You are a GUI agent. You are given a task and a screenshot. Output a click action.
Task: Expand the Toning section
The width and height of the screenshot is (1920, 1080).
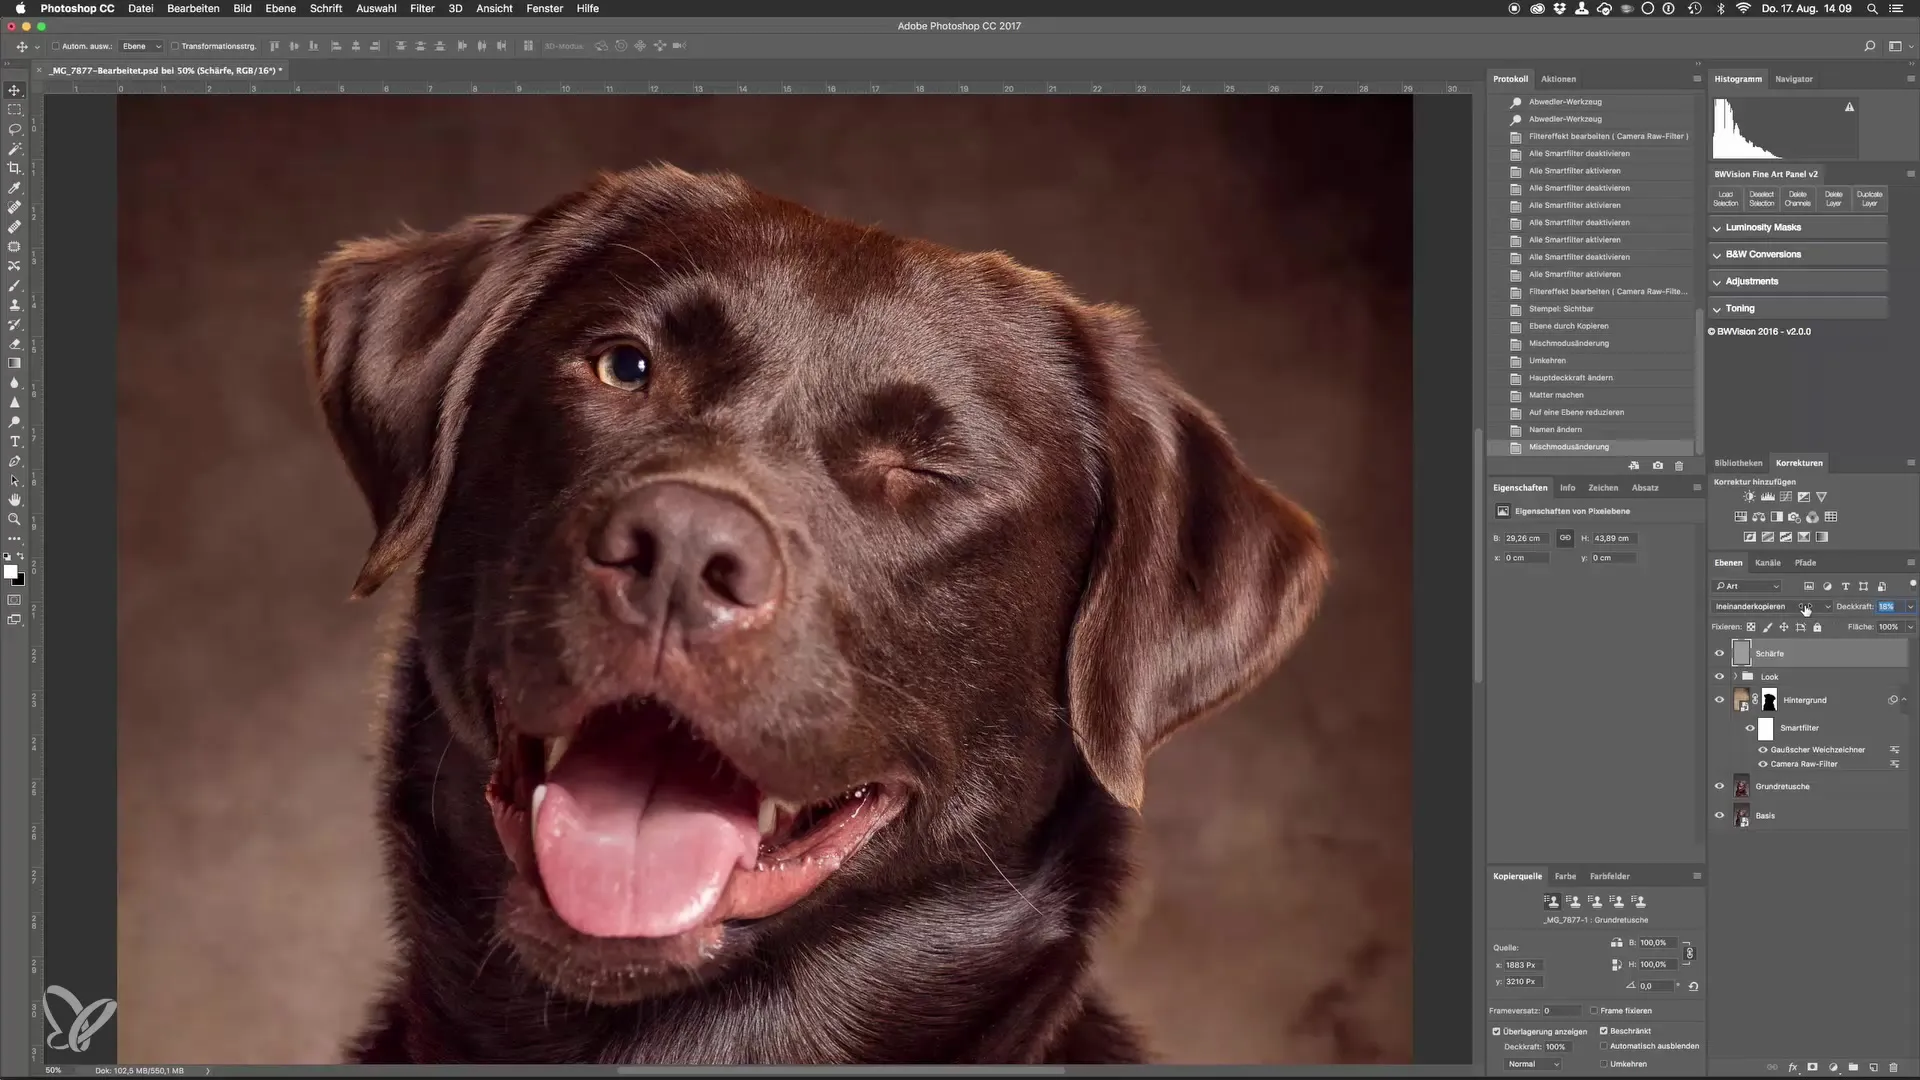[1797, 309]
